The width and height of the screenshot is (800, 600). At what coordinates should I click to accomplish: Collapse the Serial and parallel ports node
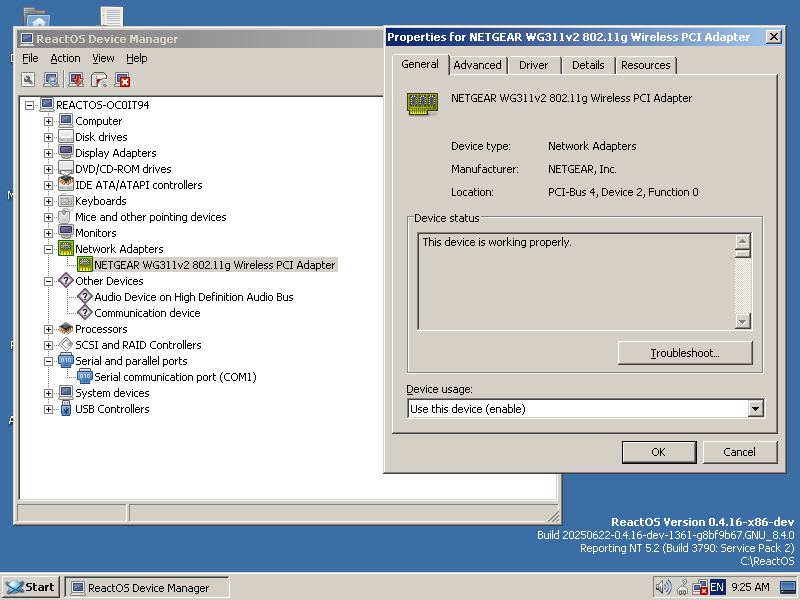point(48,361)
